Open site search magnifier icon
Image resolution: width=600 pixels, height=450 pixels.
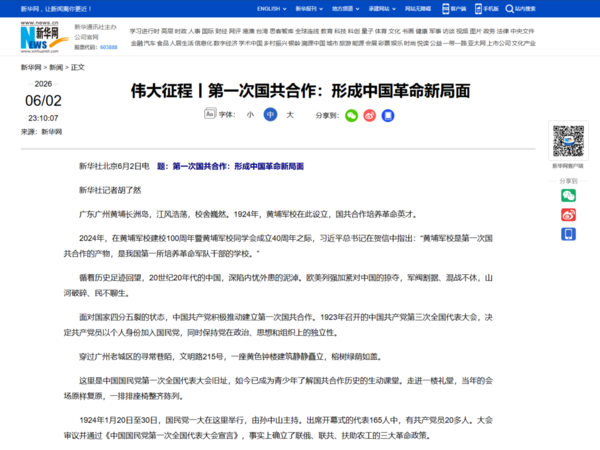[x=509, y=9]
